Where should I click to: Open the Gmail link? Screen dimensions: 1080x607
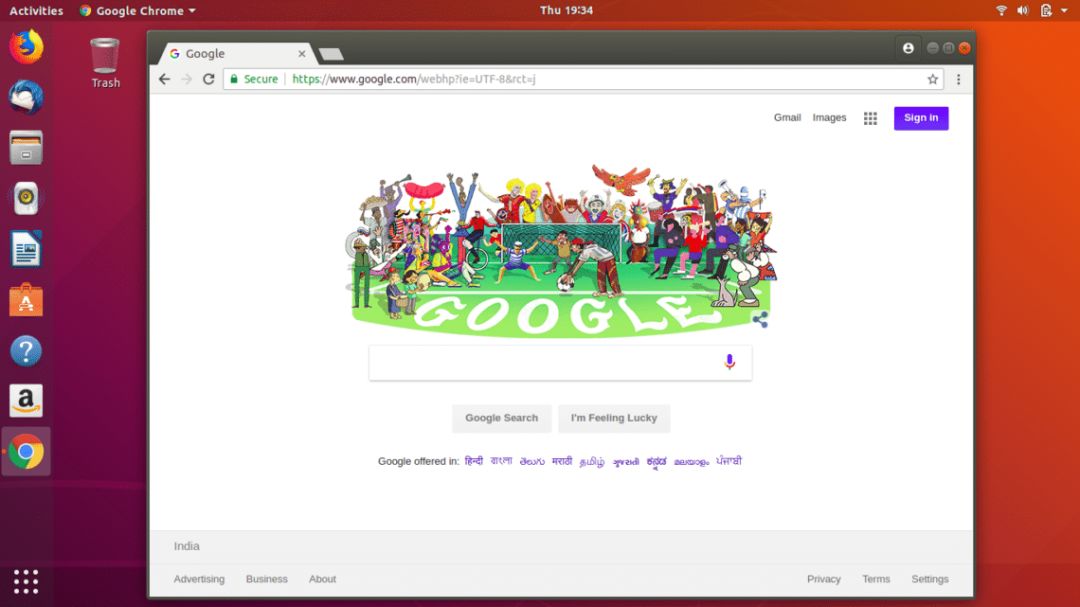[787, 118]
